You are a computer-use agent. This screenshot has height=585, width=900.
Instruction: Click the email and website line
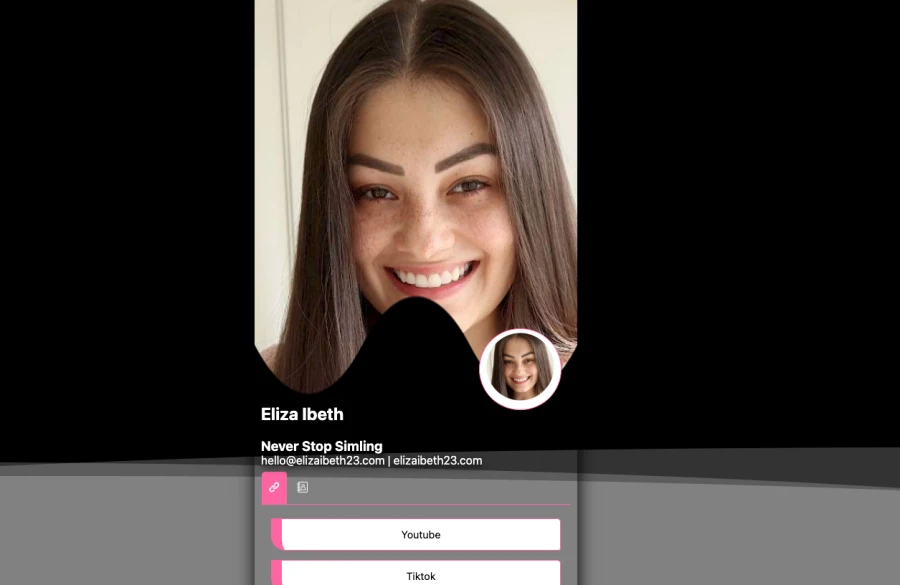pyautogui.click(x=371, y=460)
